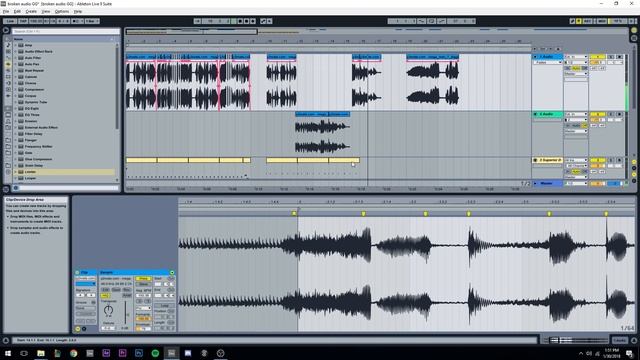Viewport: 640px width, 360px height.
Task: Arm track 1 Audio for recording
Action: 619,57
